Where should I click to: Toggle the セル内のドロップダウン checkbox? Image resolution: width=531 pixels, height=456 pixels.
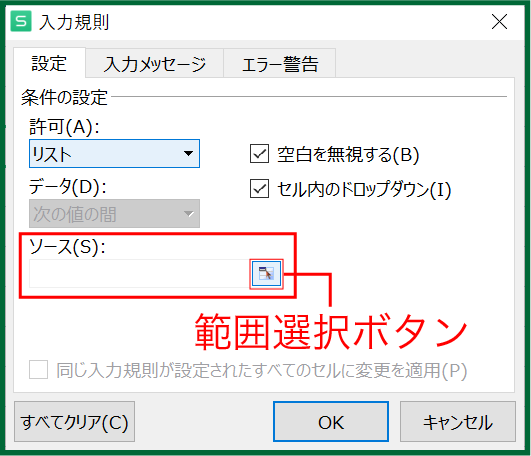[259, 188]
